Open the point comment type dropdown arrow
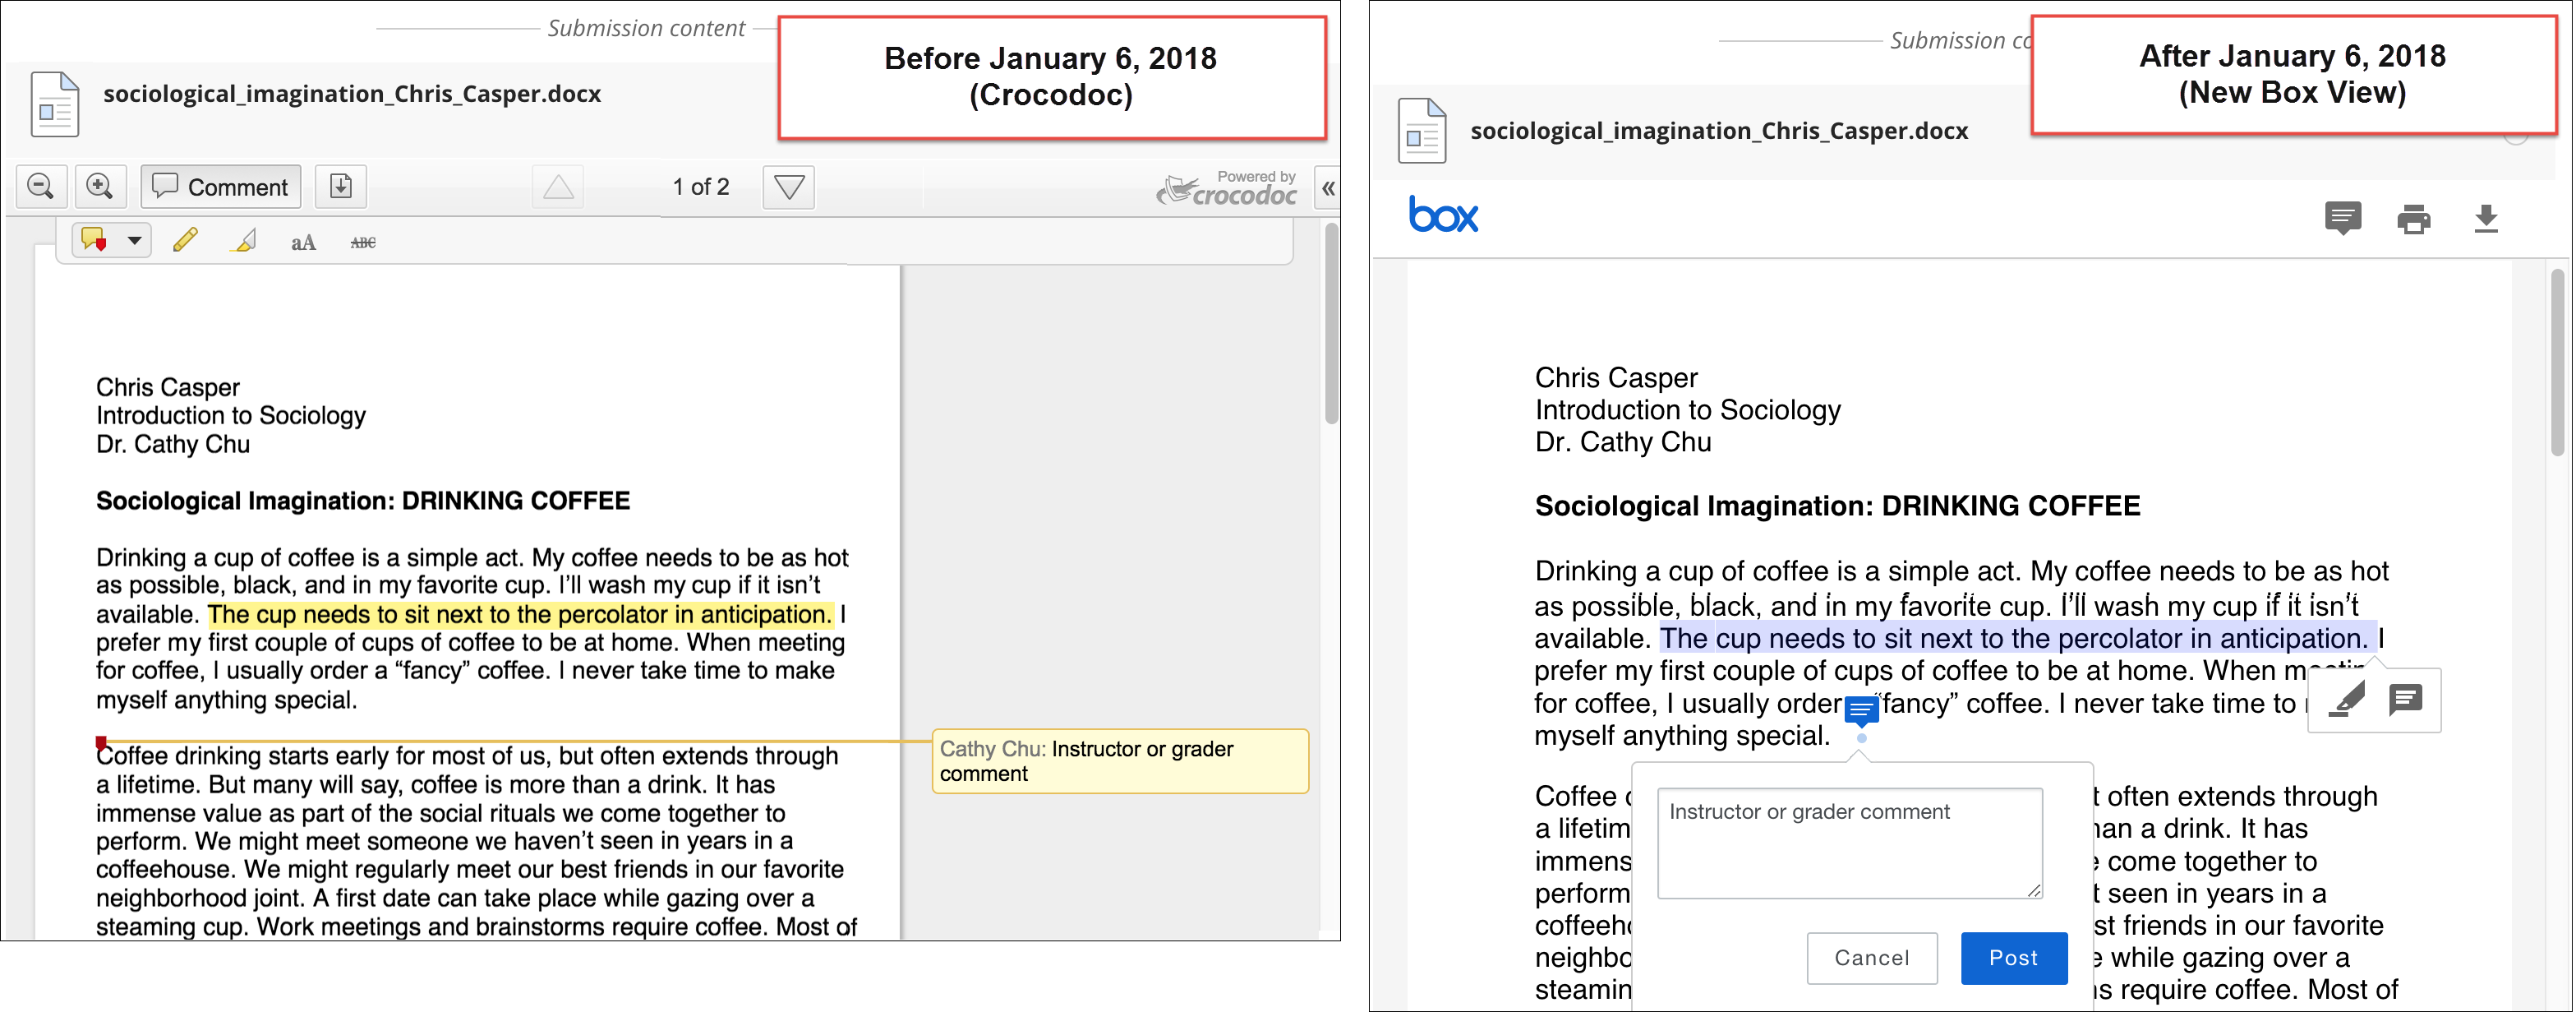Viewport: 2576px width, 1012px height. pyautogui.click(x=134, y=241)
